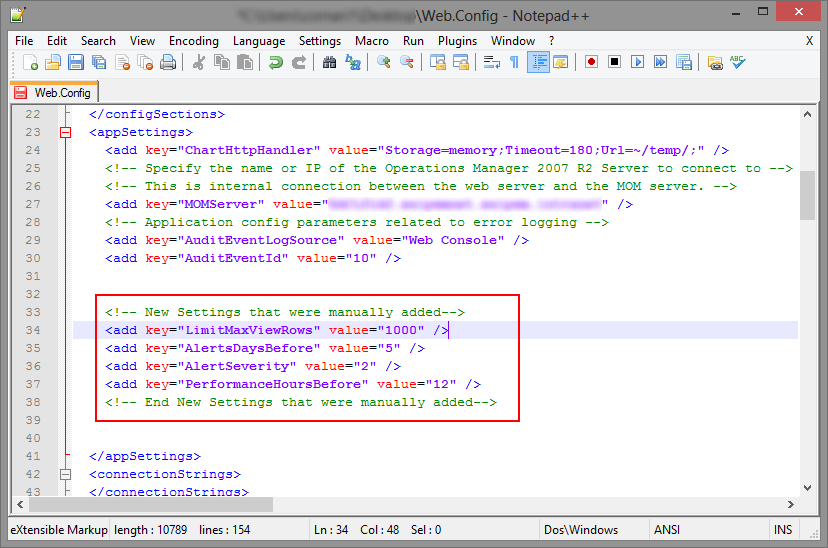
Task: Toggle synchronize horizontal scrolling icon
Action: pos(460,62)
